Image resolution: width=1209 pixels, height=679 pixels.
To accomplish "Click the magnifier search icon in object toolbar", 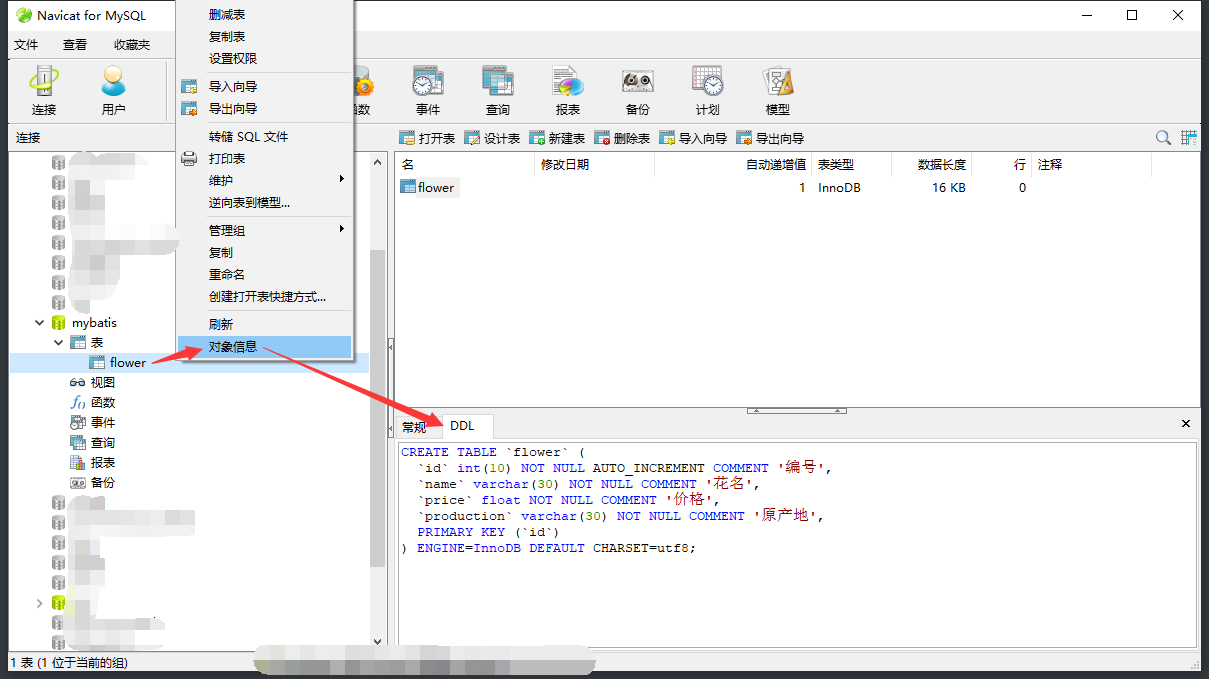I will tap(1163, 138).
